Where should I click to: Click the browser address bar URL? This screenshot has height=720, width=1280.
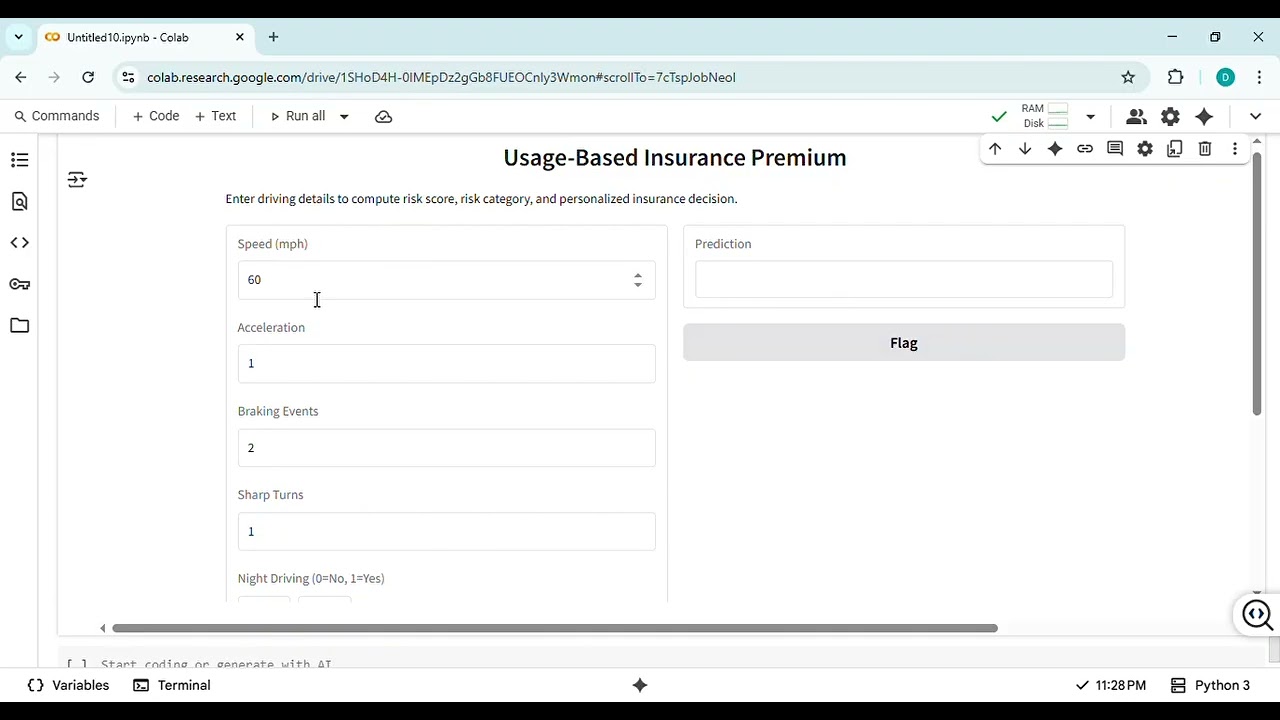(x=441, y=77)
